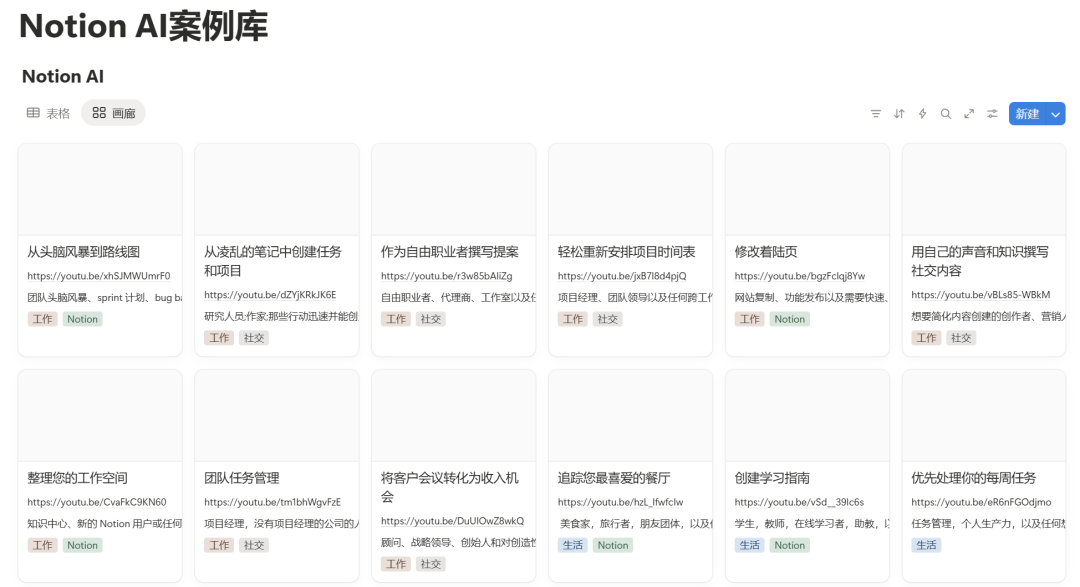1080x587 pixels.
Task: Open card titled 修改着陆页
Action: click(x=766, y=251)
